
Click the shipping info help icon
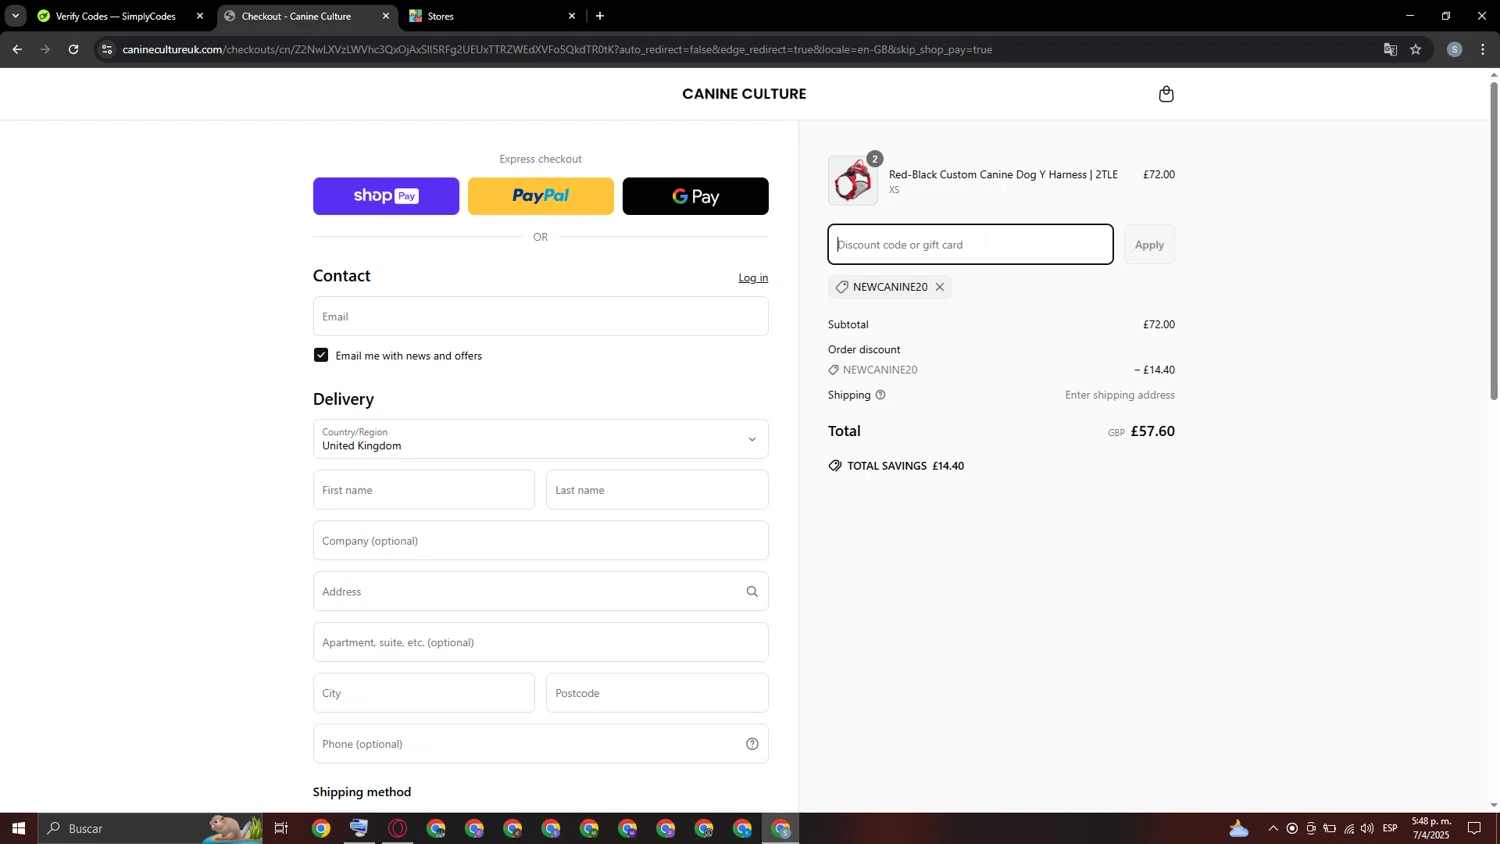[x=880, y=395]
